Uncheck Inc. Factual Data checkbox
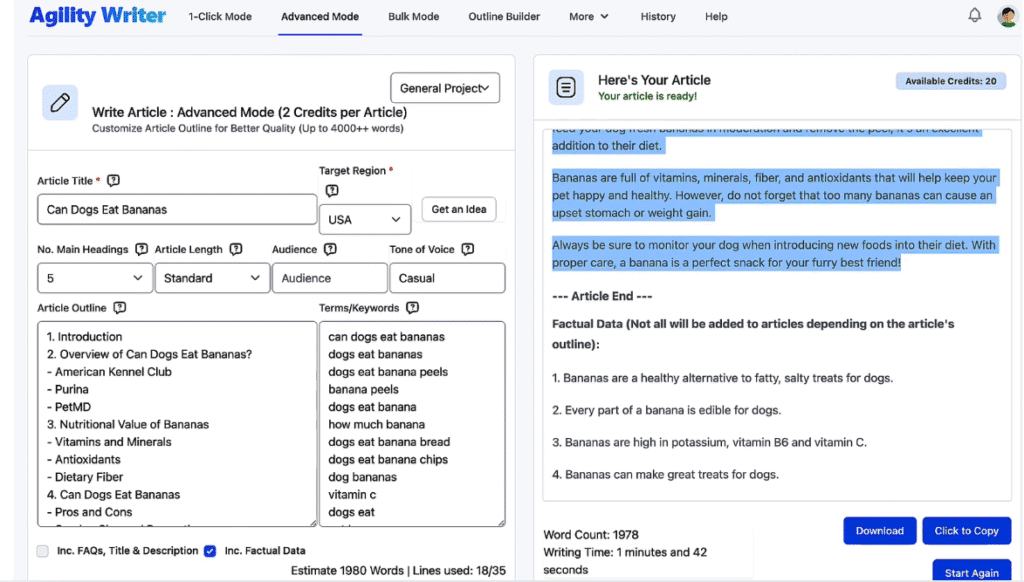This screenshot has height=582, width=1024. coord(210,551)
